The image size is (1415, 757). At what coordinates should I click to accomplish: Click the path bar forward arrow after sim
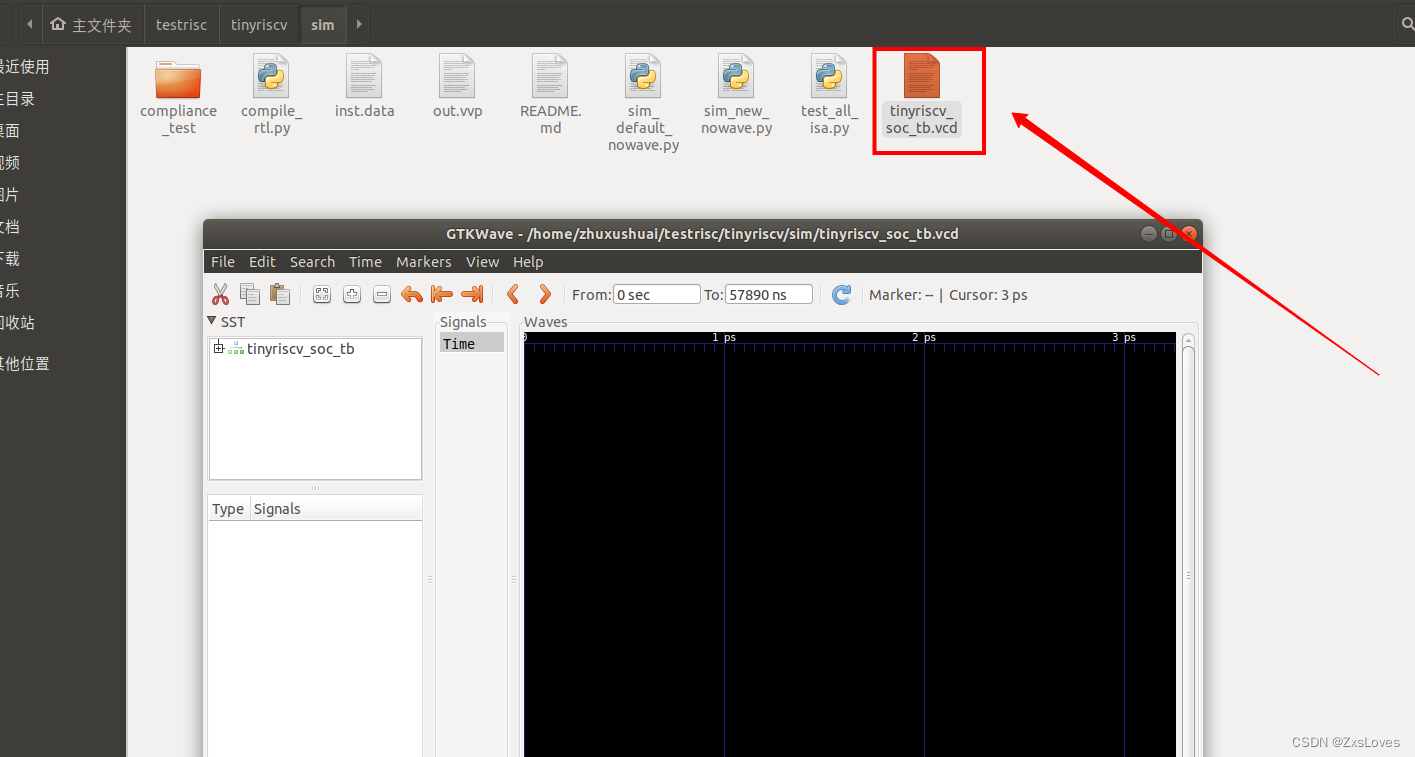pos(358,24)
